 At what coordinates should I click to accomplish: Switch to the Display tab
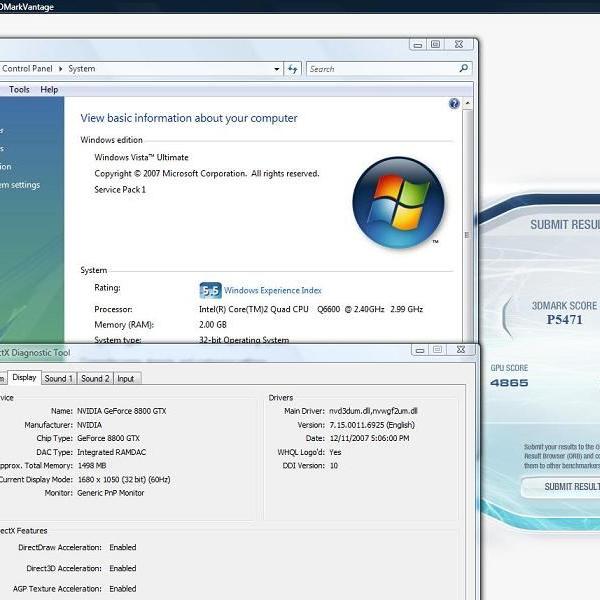(24, 378)
